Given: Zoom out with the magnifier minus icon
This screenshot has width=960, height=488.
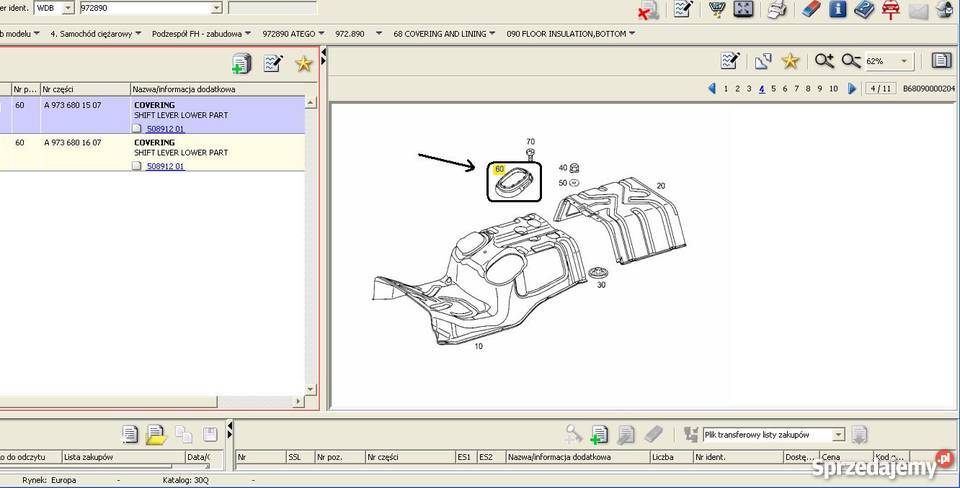Looking at the screenshot, I should click(850, 61).
